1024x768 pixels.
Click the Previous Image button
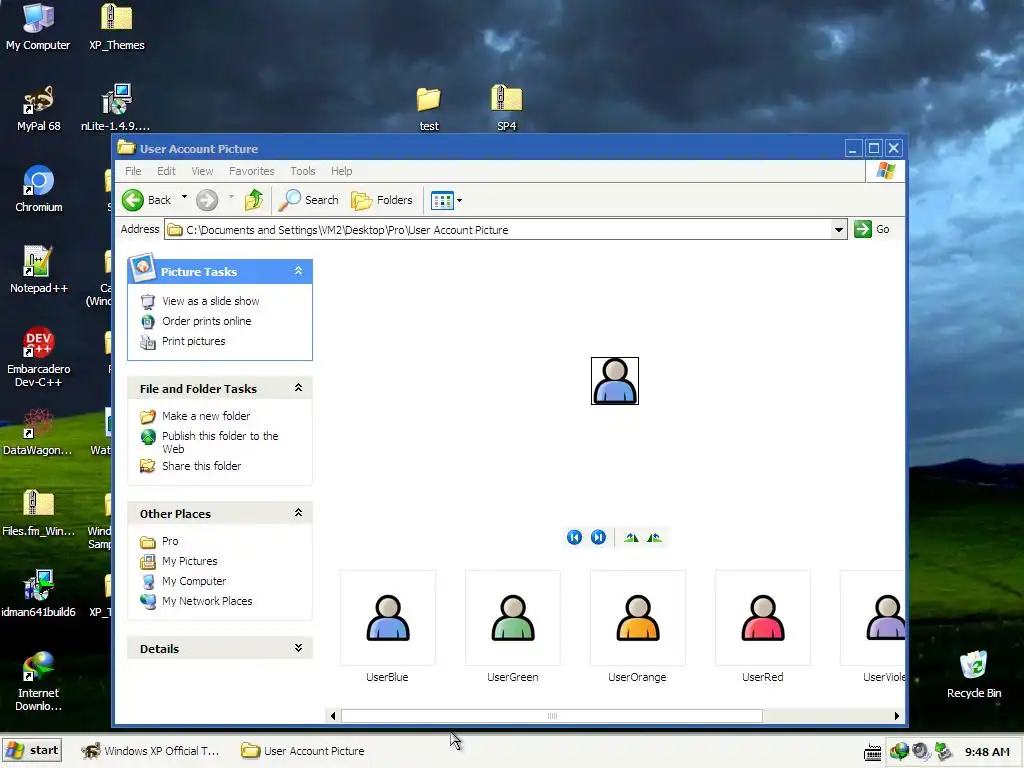click(574, 537)
